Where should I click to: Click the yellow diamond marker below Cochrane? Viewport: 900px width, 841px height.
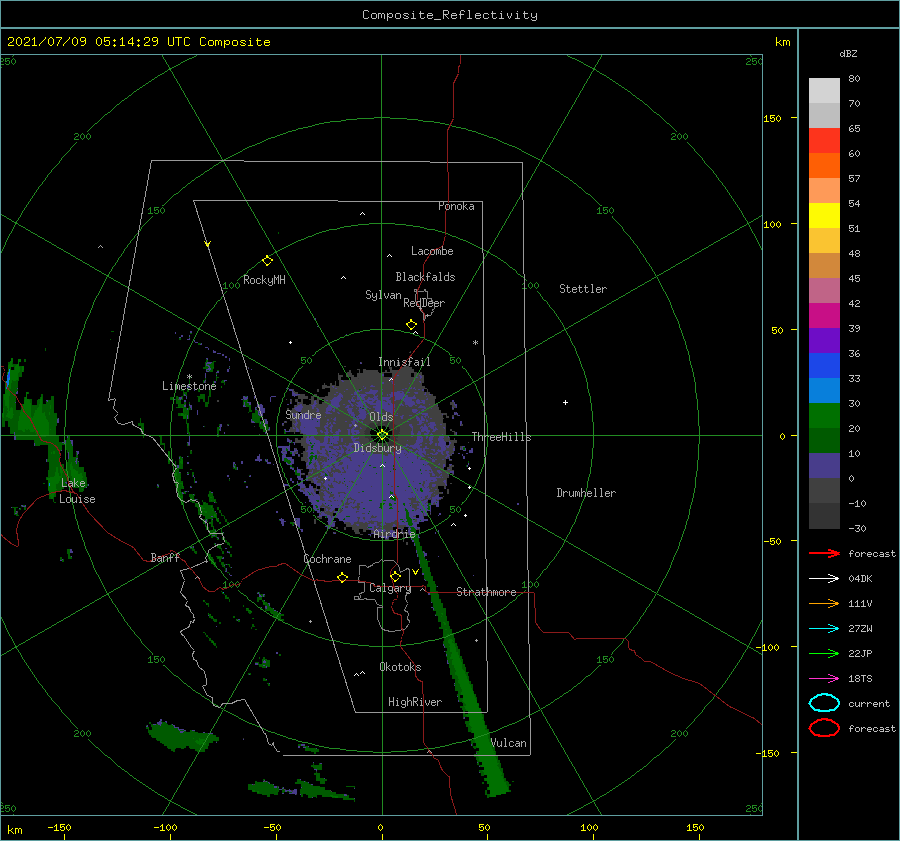[x=343, y=578]
